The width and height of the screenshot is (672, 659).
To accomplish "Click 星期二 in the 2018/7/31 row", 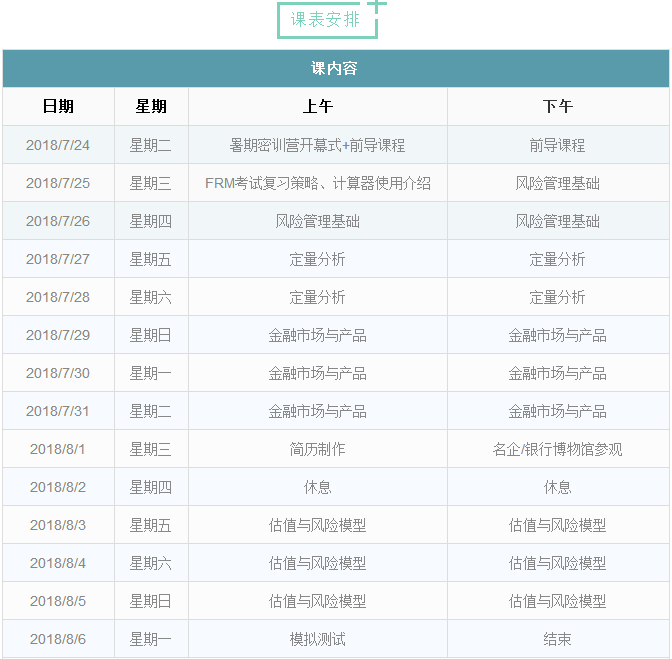I will point(150,411).
